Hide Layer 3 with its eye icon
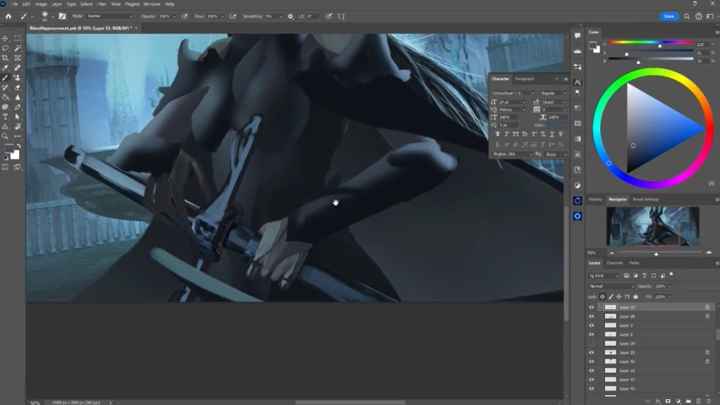This screenshot has height=405, width=720. [591, 325]
